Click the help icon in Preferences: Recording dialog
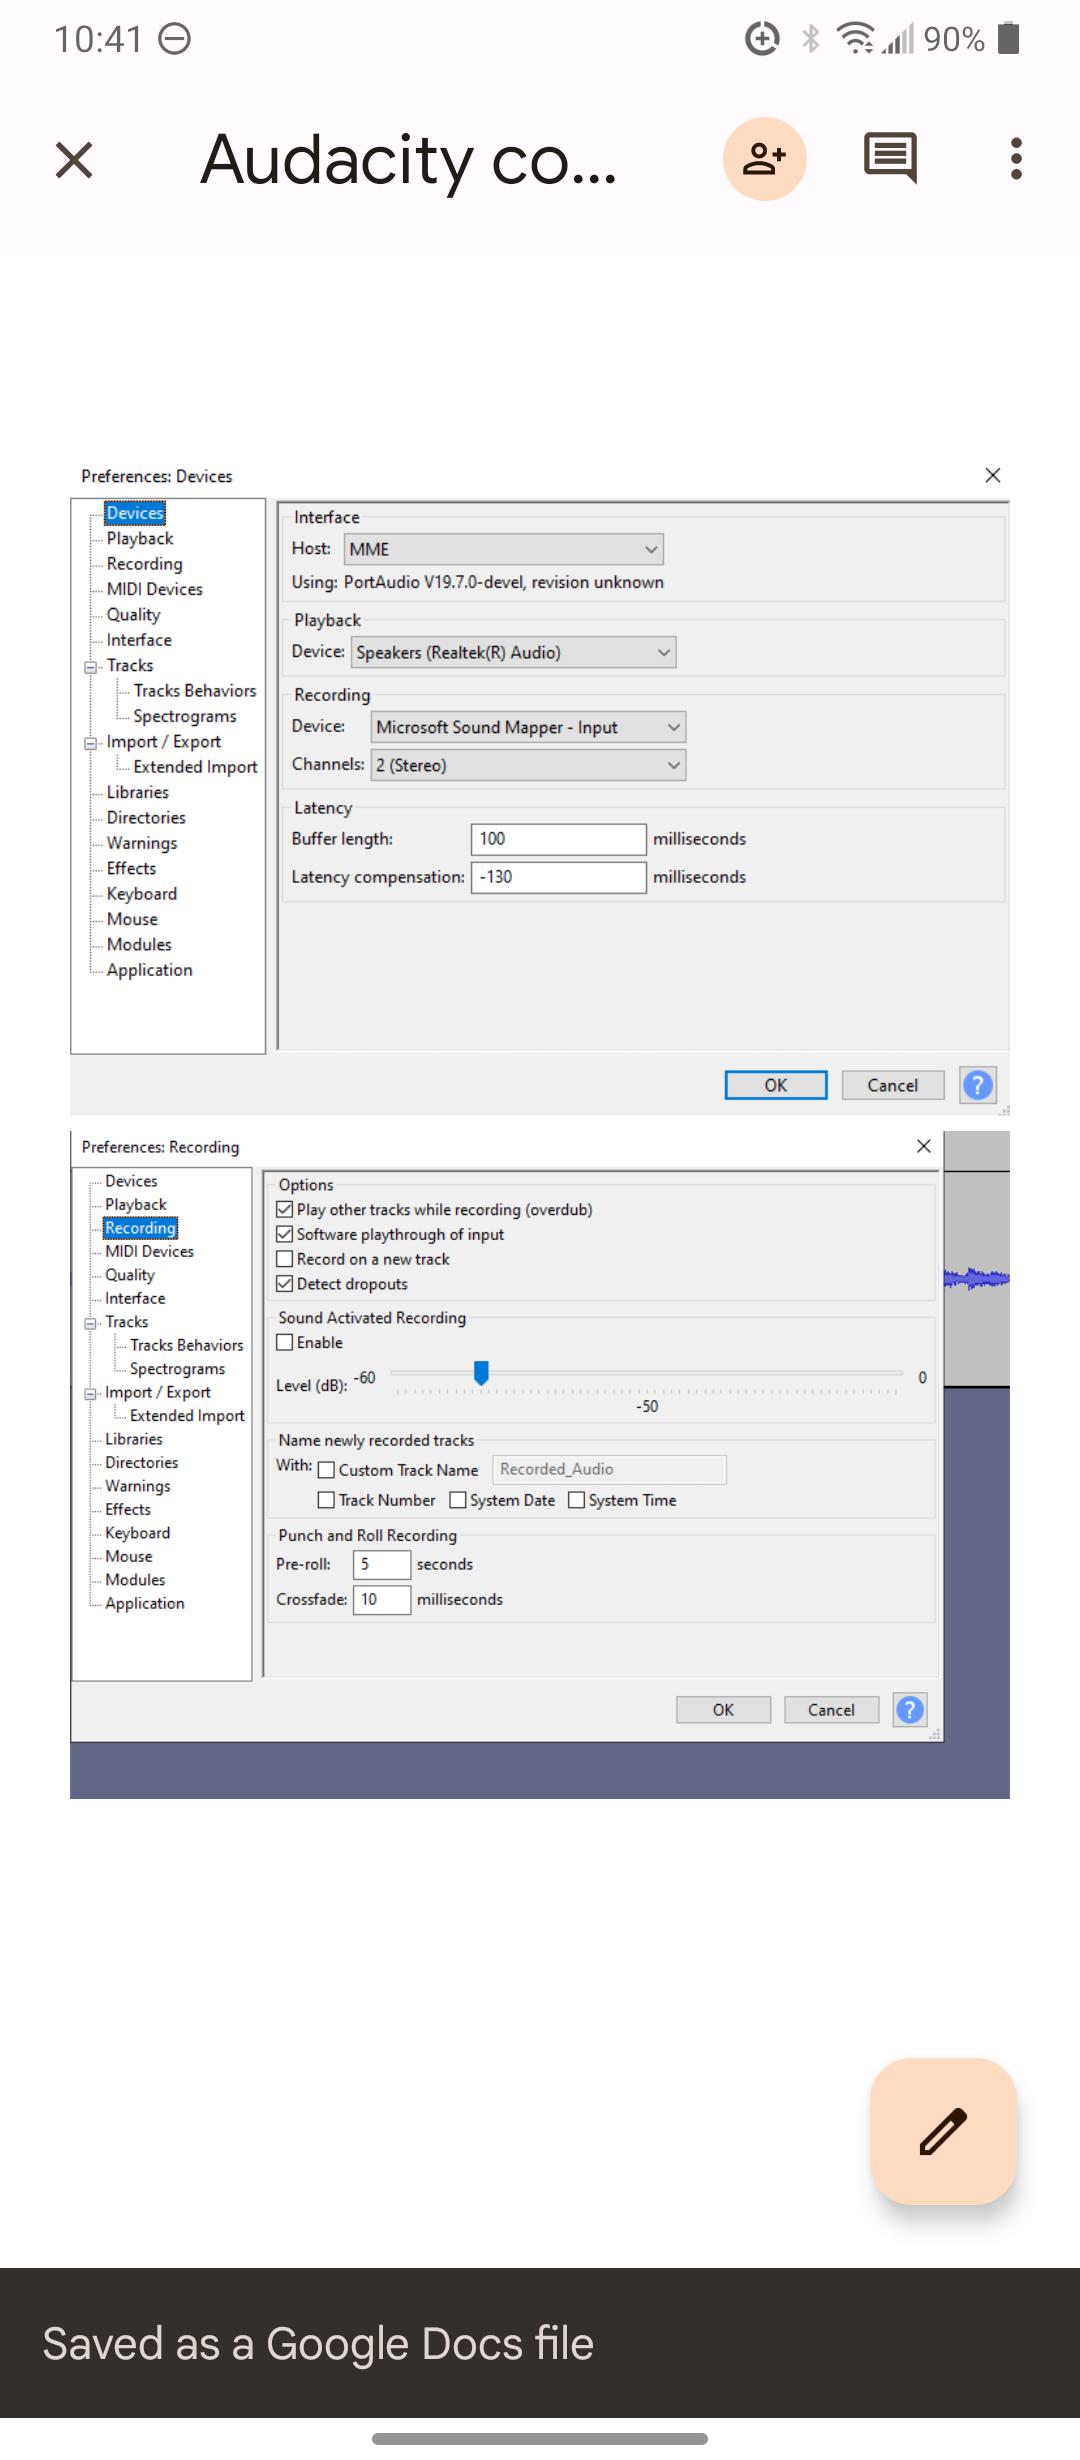Viewport: 1080px width, 2460px height. (910, 1710)
